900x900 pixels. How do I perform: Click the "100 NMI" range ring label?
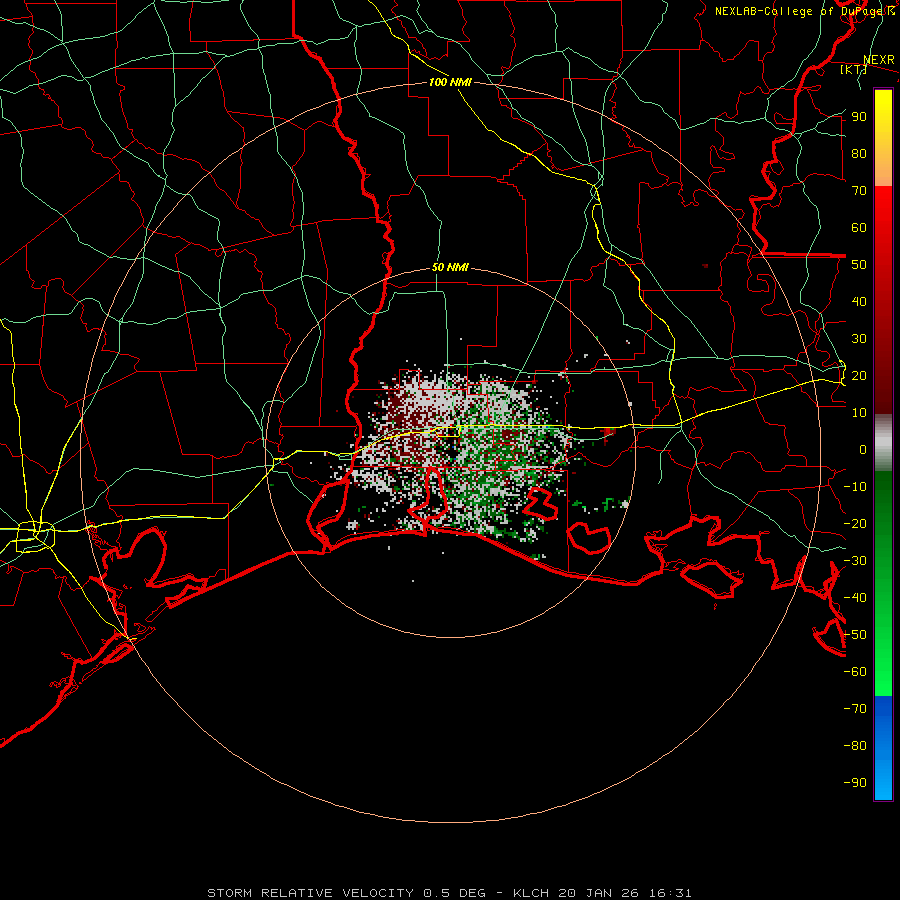coord(450,82)
